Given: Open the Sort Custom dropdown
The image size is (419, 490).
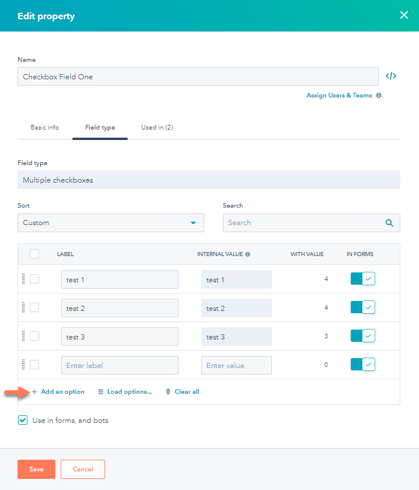Looking at the screenshot, I should pos(111,223).
